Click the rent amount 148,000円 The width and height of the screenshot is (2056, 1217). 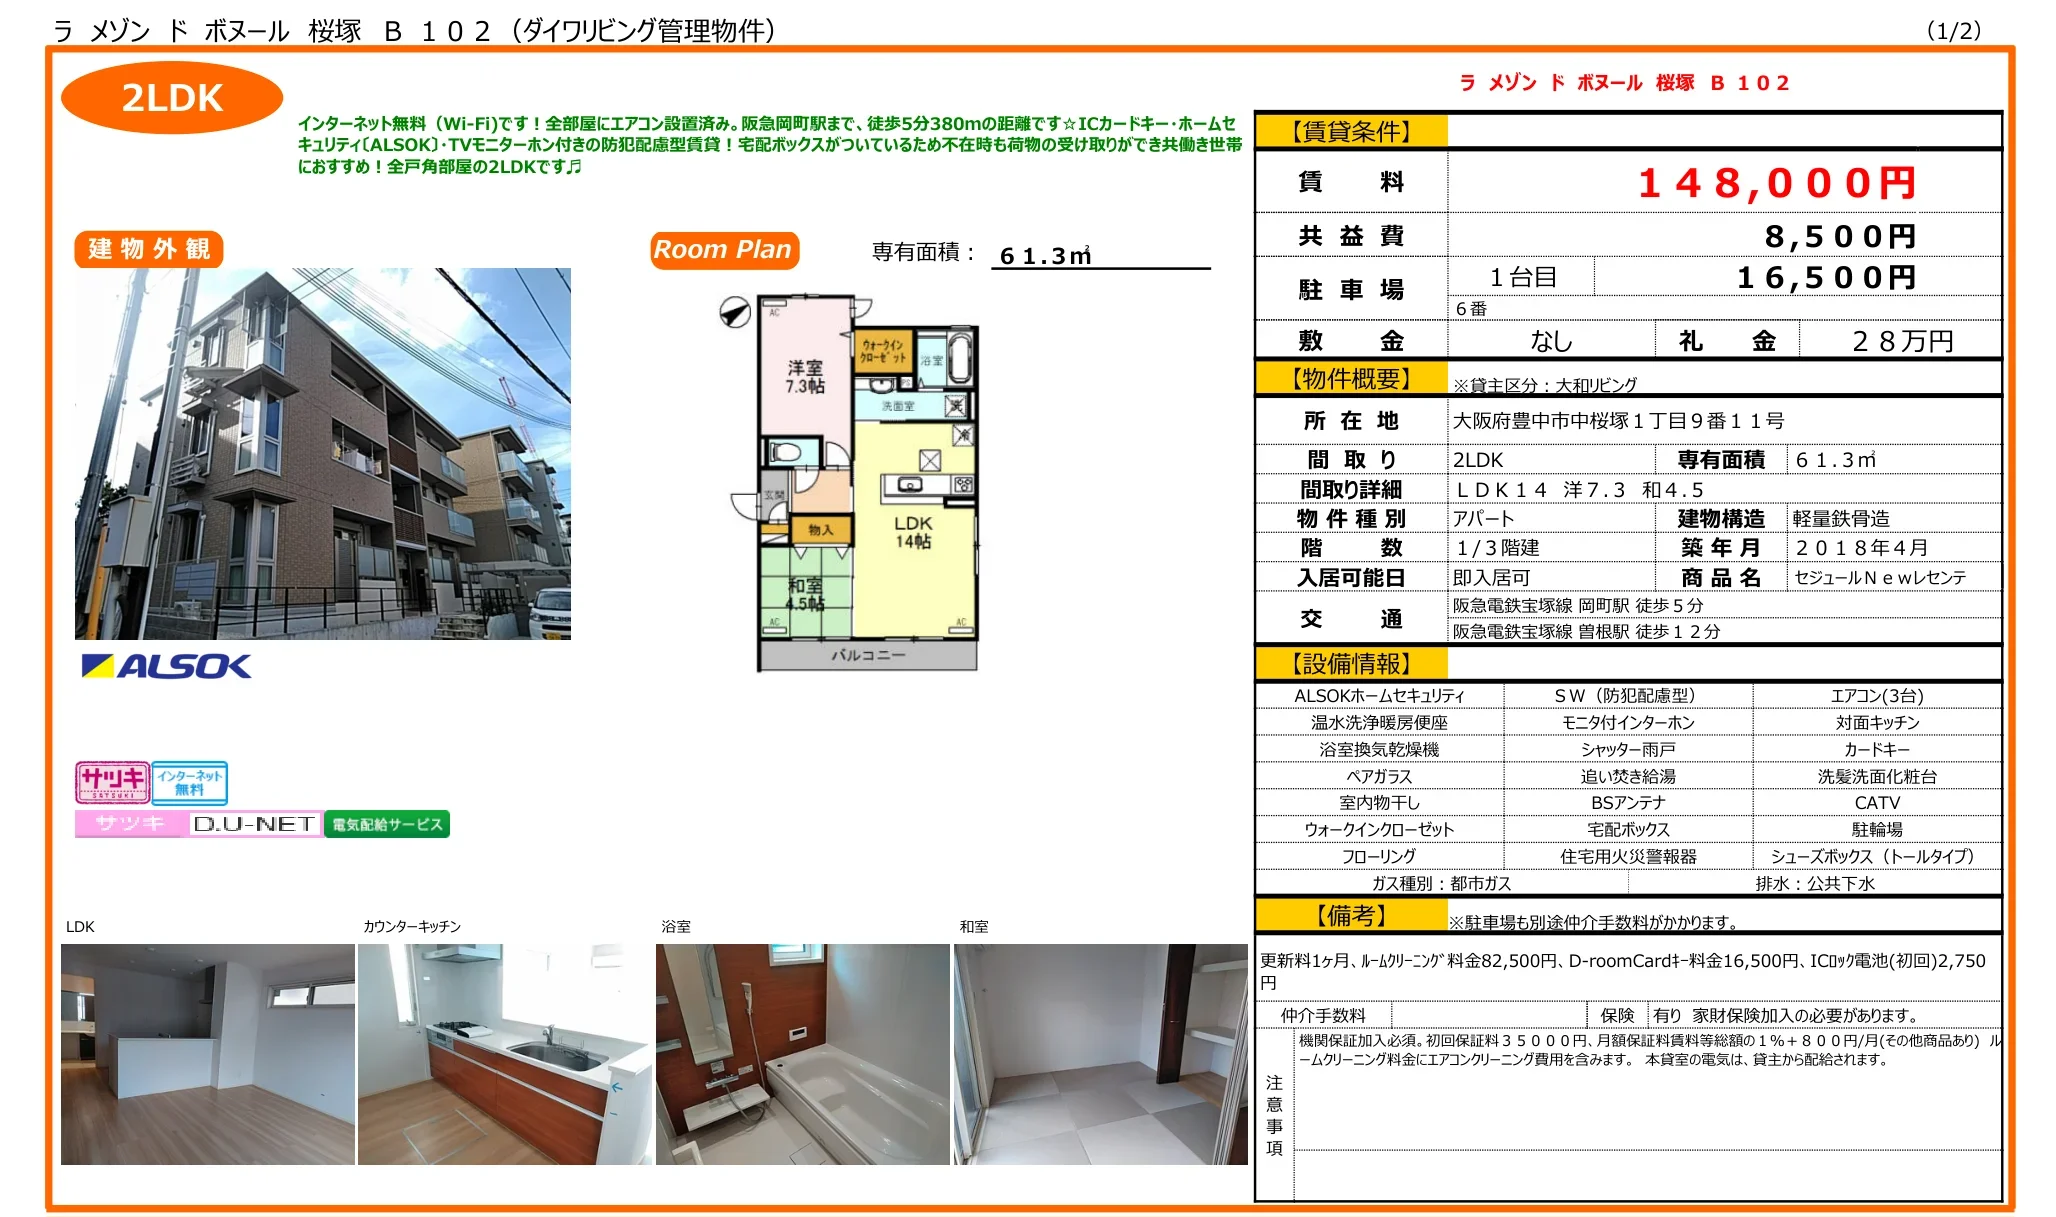[x=1777, y=183]
